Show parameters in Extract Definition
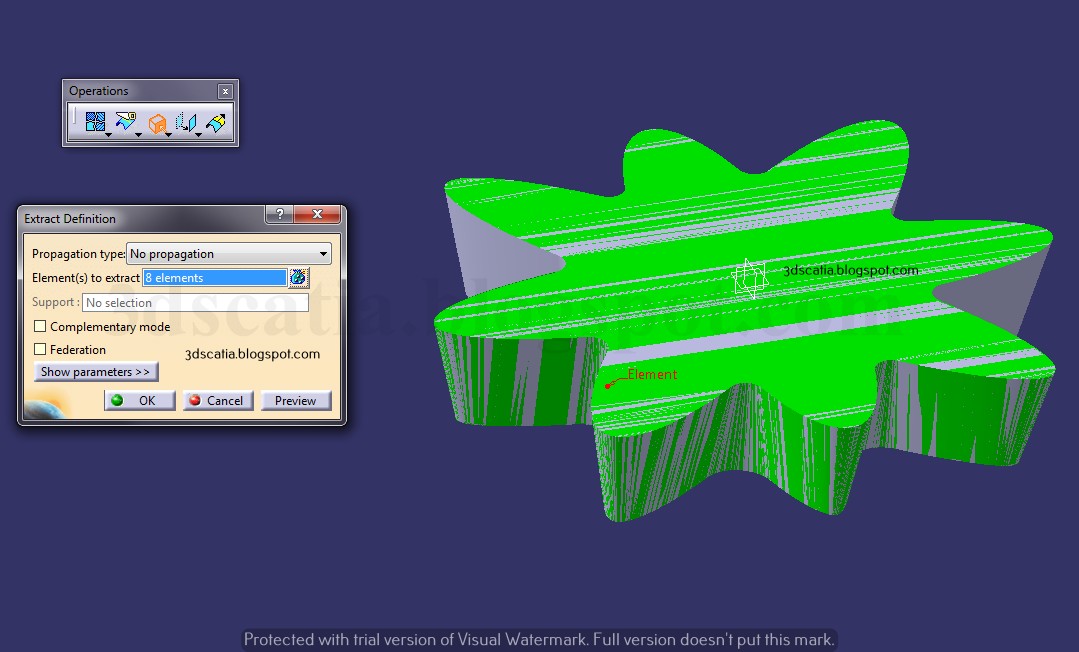The height and width of the screenshot is (652, 1079). click(95, 371)
